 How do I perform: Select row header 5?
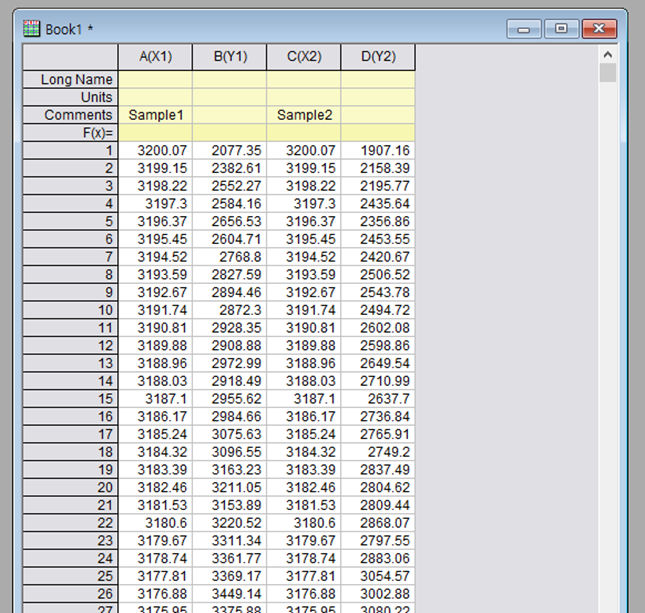[70, 221]
